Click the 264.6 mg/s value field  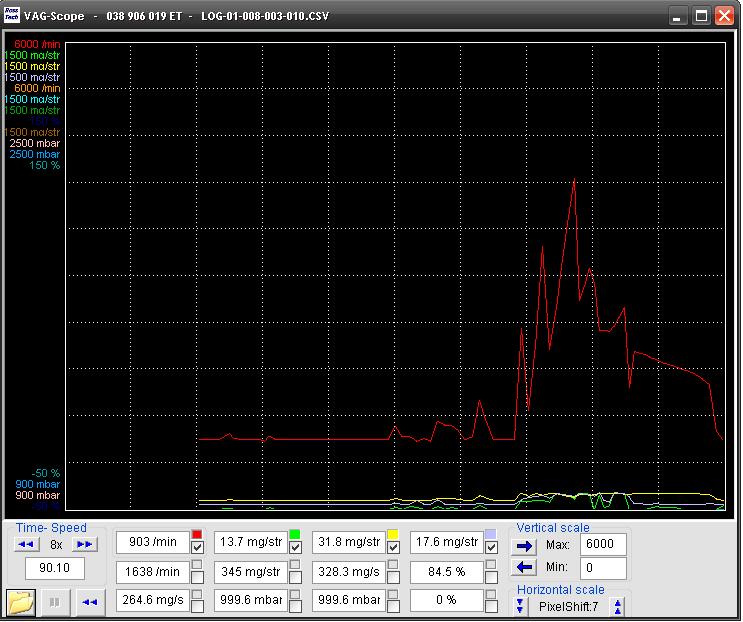153,600
